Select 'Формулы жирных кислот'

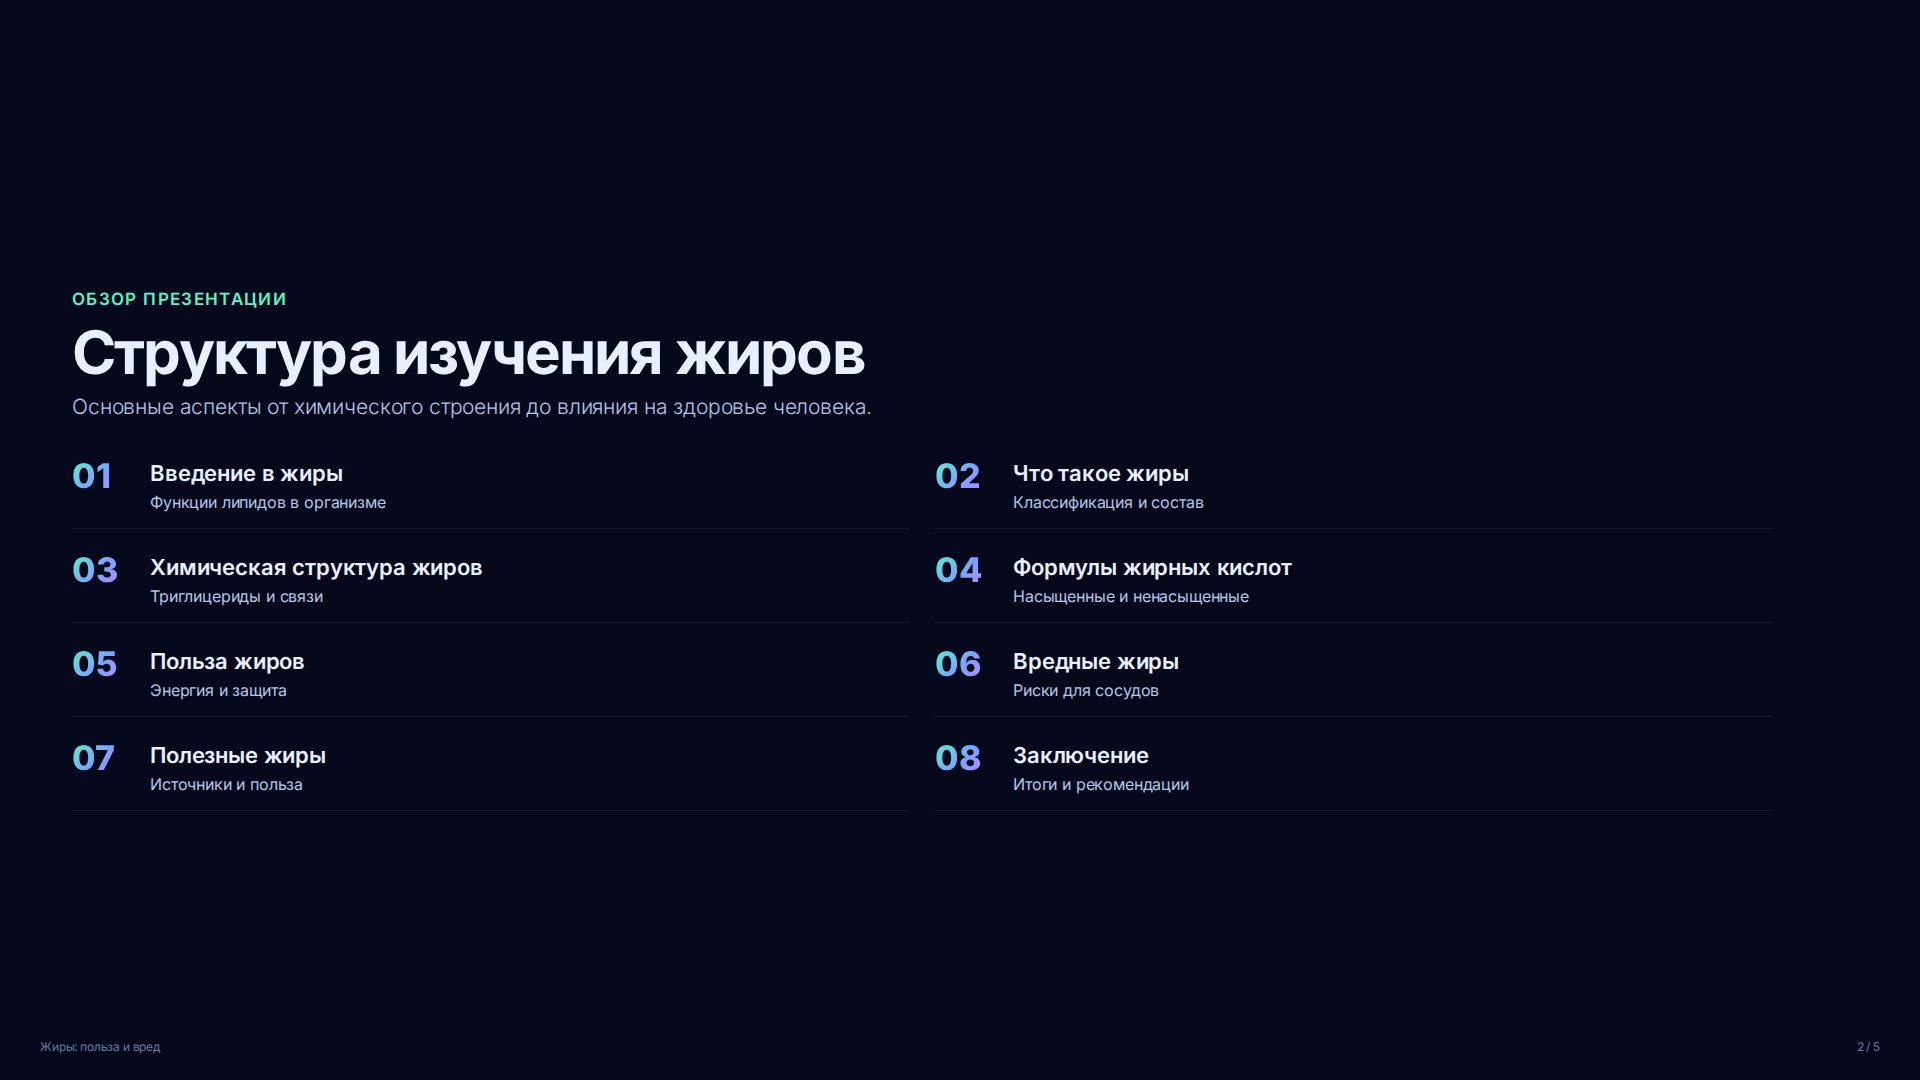(1152, 568)
